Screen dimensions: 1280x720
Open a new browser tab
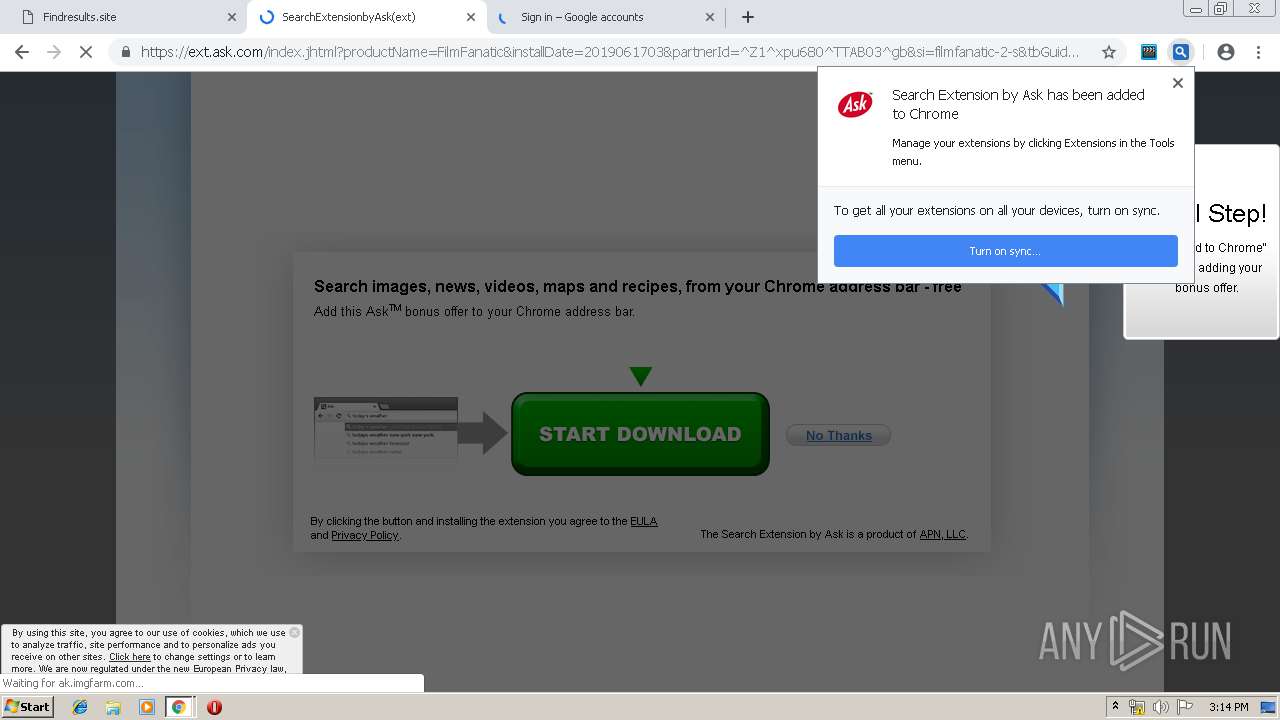pos(748,17)
